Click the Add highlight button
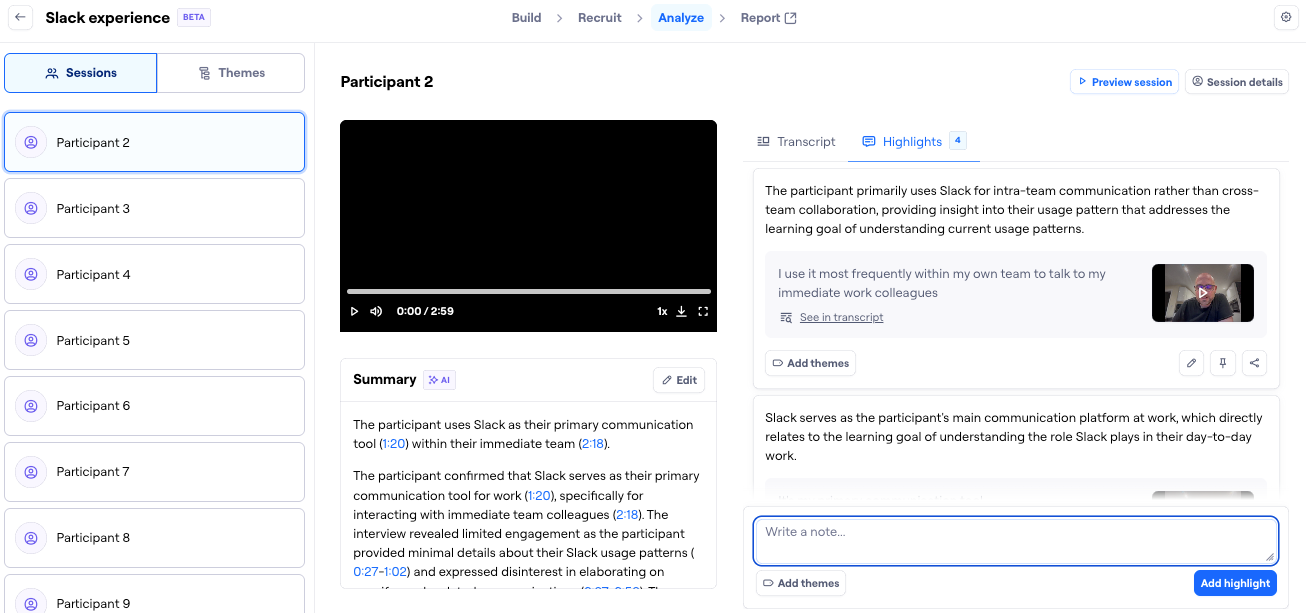Viewport: 1306px width, 613px height. 1235,583
